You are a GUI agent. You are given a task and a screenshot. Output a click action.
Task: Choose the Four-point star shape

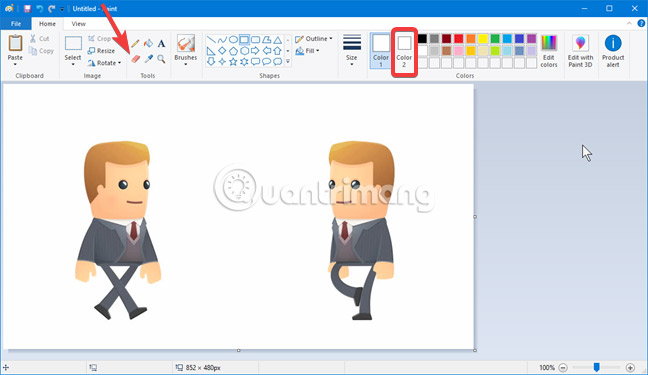pyautogui.click(x=222, y=62)
